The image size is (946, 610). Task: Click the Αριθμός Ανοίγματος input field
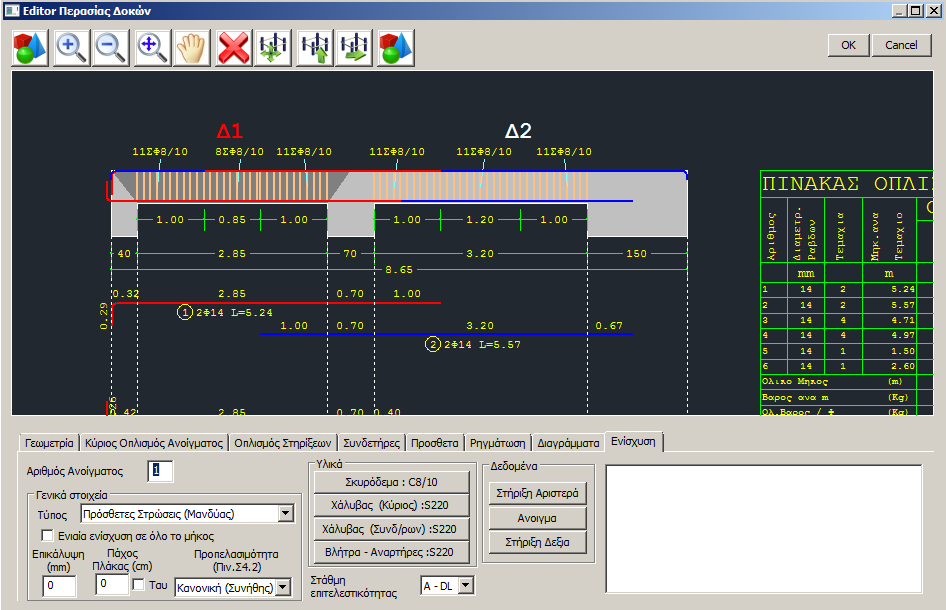[x=160, y=471]
